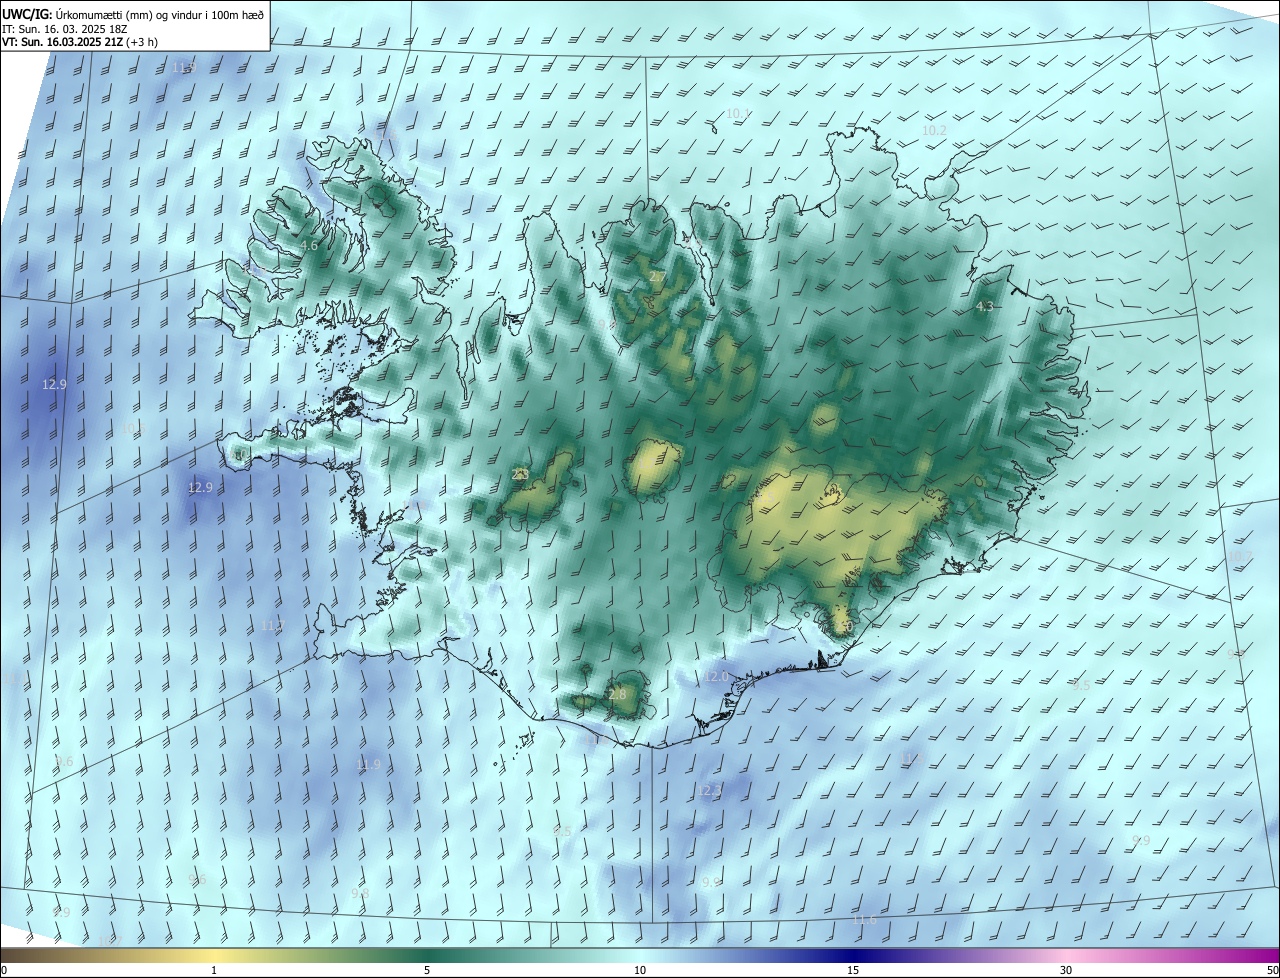Viewport: 1280px width, 978px height.
Task: Click the 11.6 value near the bottom edge
Action: coord(864,920)
